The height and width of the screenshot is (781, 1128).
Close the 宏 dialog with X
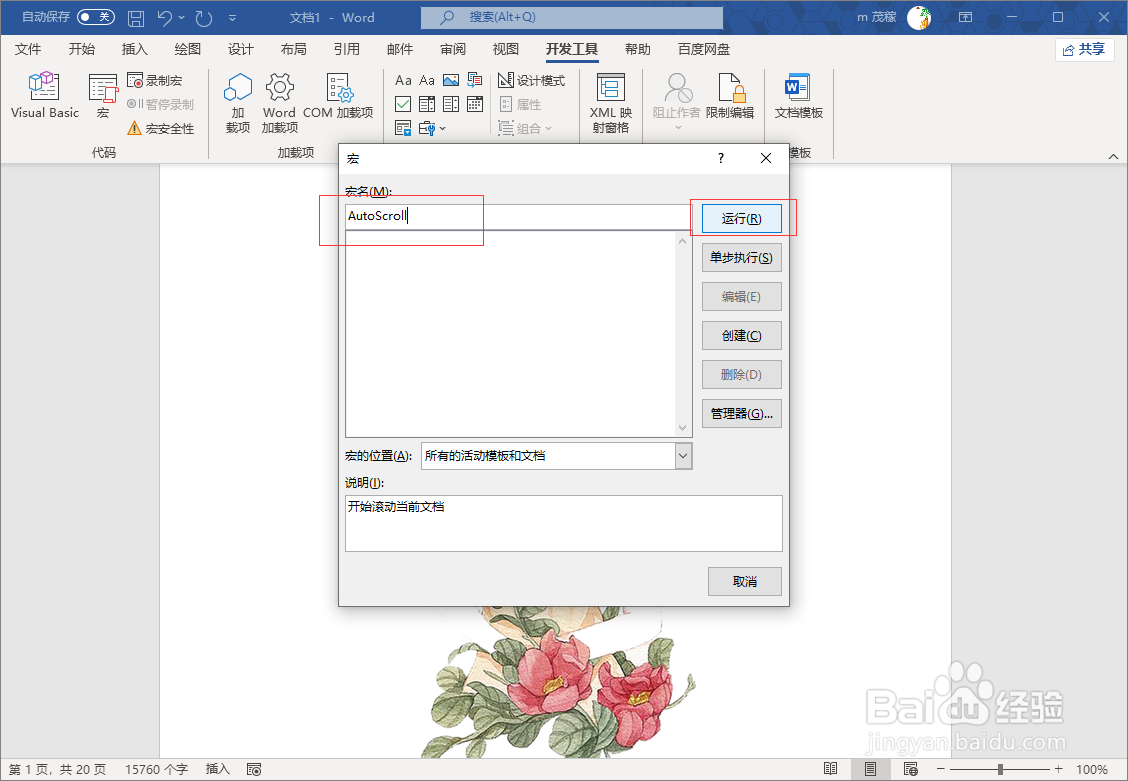(x=766, y=158)
